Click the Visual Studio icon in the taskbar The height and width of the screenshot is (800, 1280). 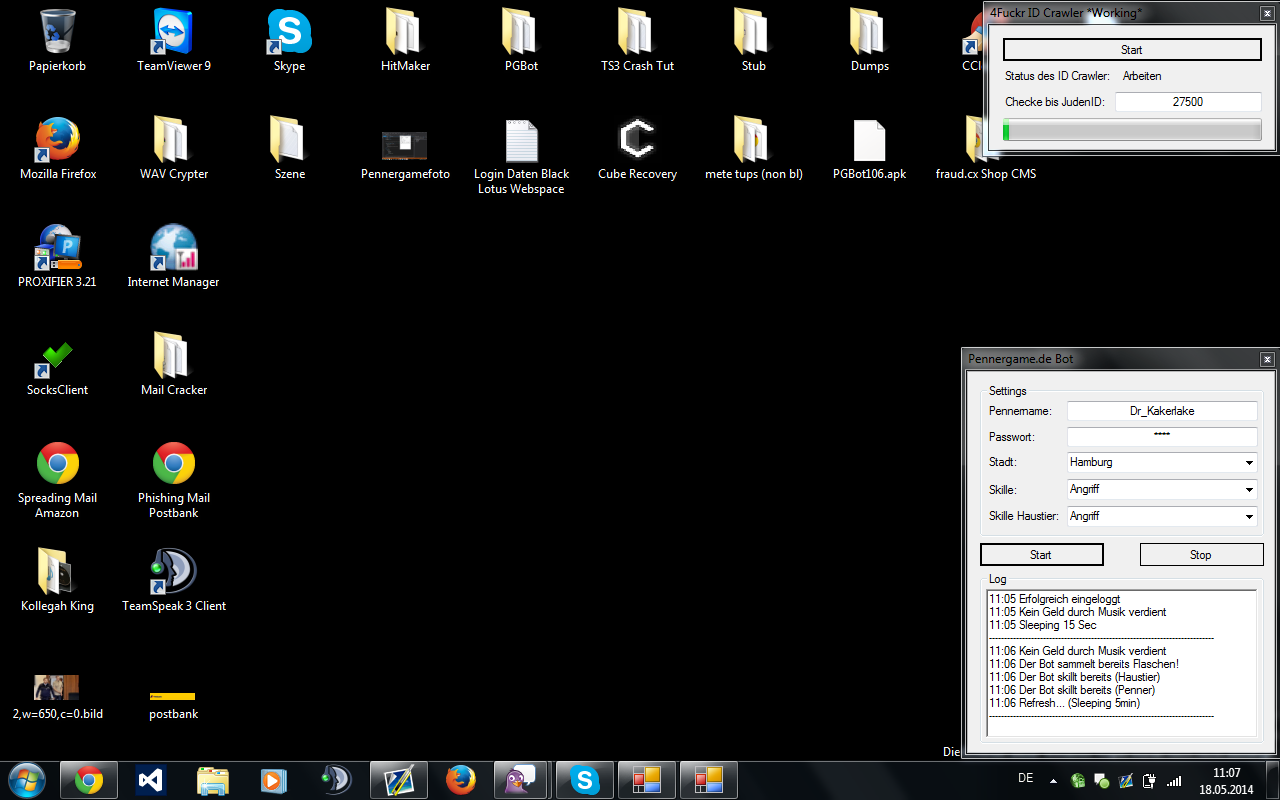point(150,779)
